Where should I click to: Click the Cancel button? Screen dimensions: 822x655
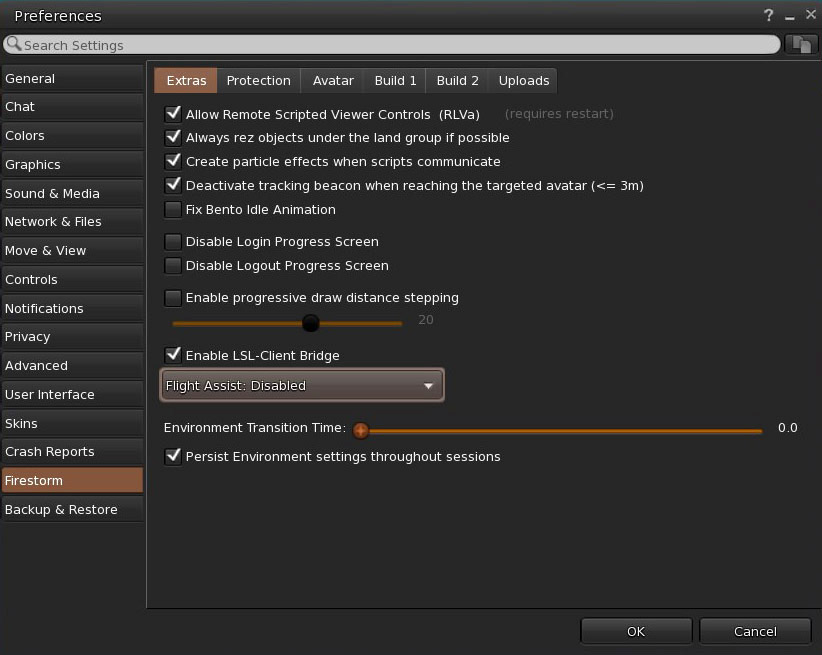[755, 631]
